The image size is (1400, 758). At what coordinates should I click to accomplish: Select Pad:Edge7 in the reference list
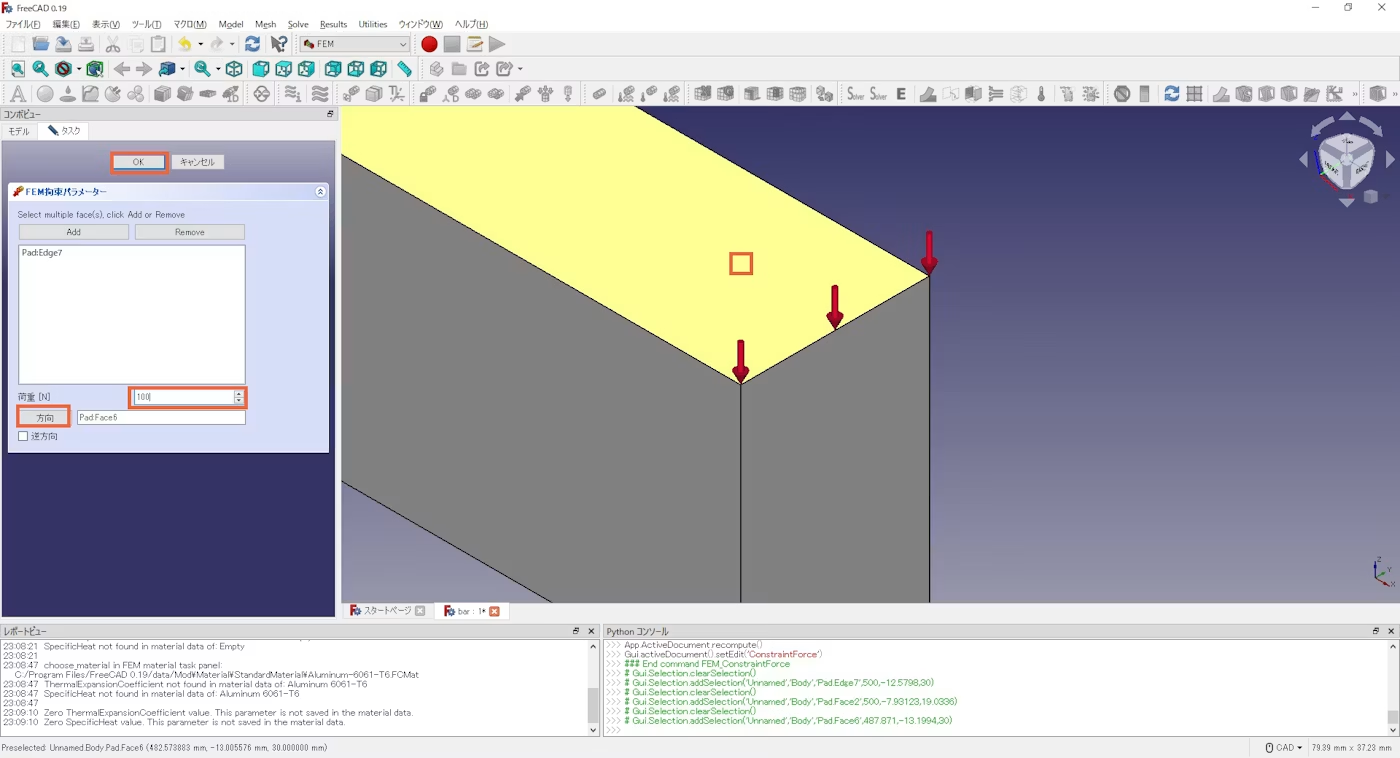pos(42,253)
